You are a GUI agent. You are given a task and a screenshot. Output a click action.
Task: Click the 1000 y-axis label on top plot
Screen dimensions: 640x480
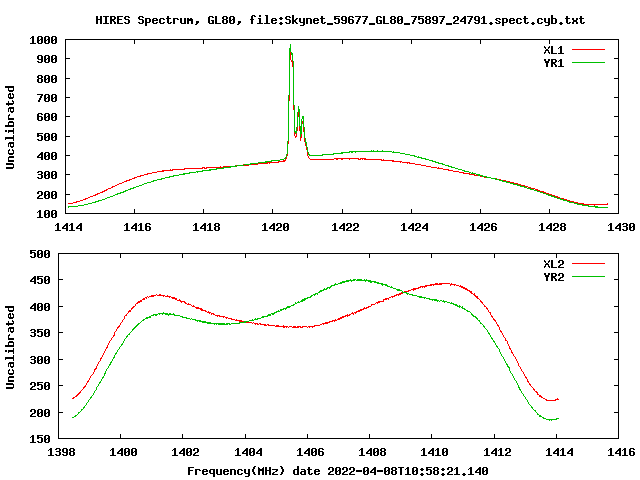(x=43, y=40)
